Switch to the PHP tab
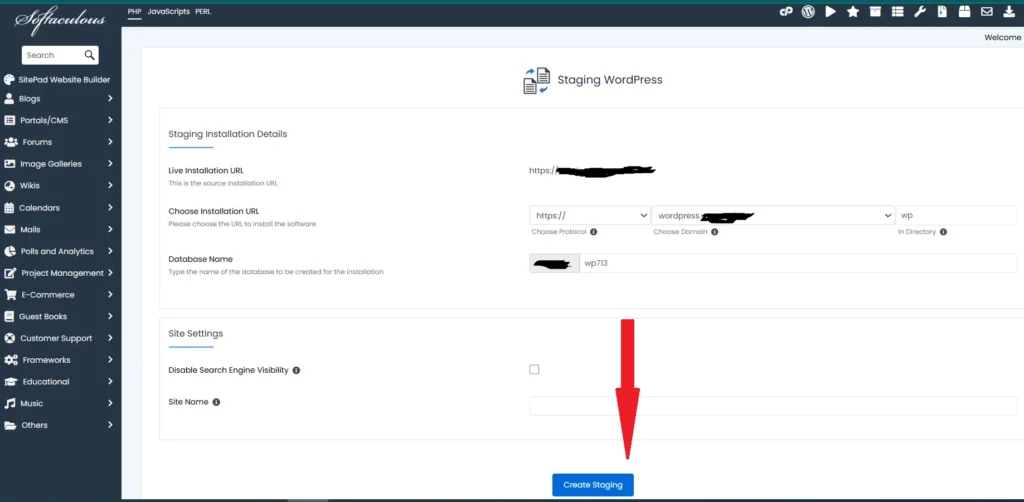 (x=135, y=12)
